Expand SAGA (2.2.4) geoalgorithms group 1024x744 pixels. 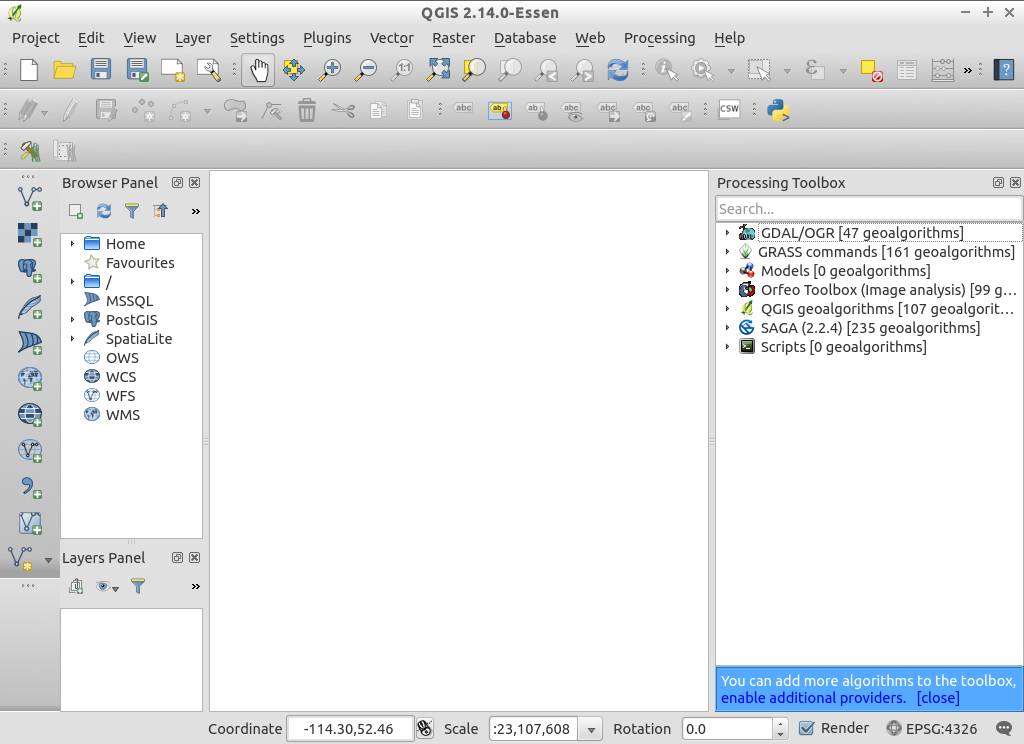coord(728,327)
